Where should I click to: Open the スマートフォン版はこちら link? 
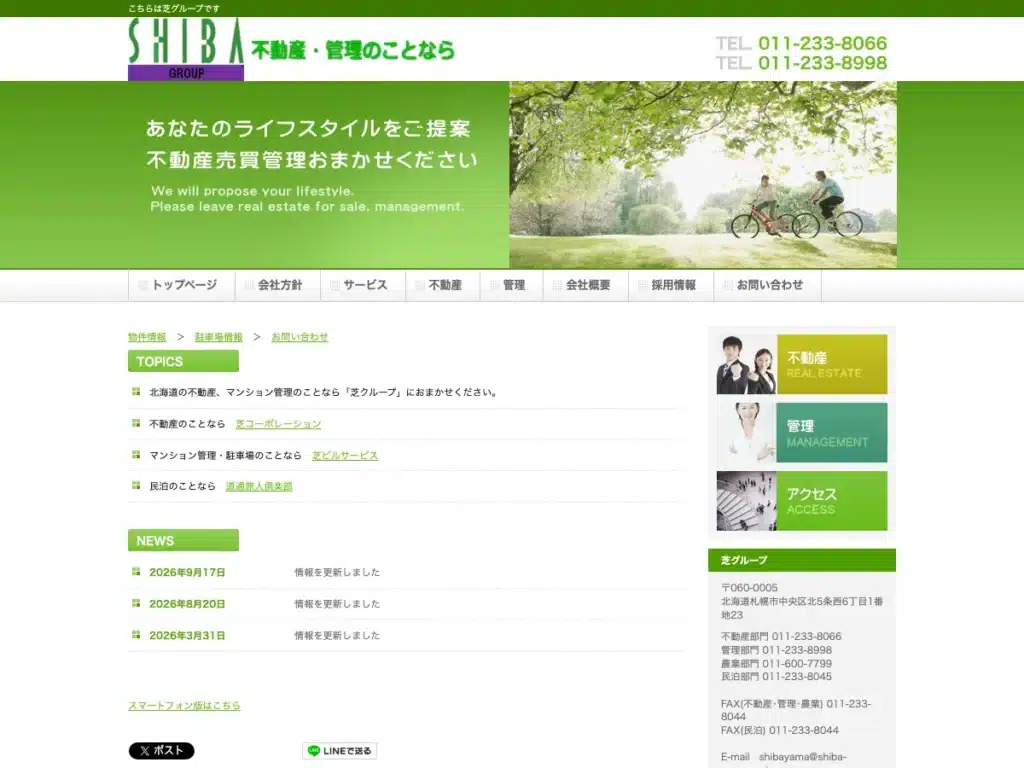(x=184, y=705)
